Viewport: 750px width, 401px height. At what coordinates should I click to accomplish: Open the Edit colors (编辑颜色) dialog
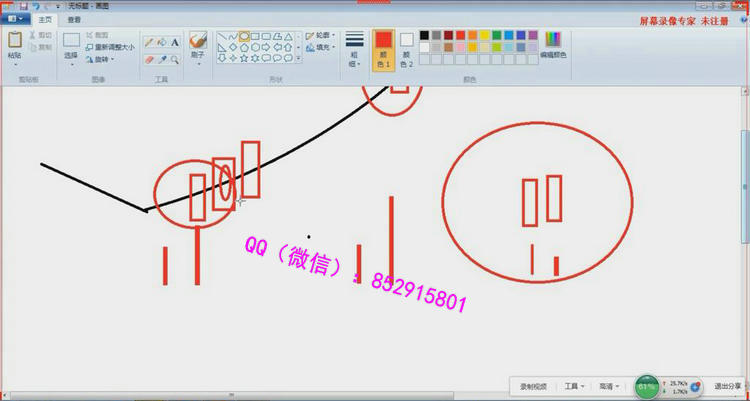(x=552, y=43)
